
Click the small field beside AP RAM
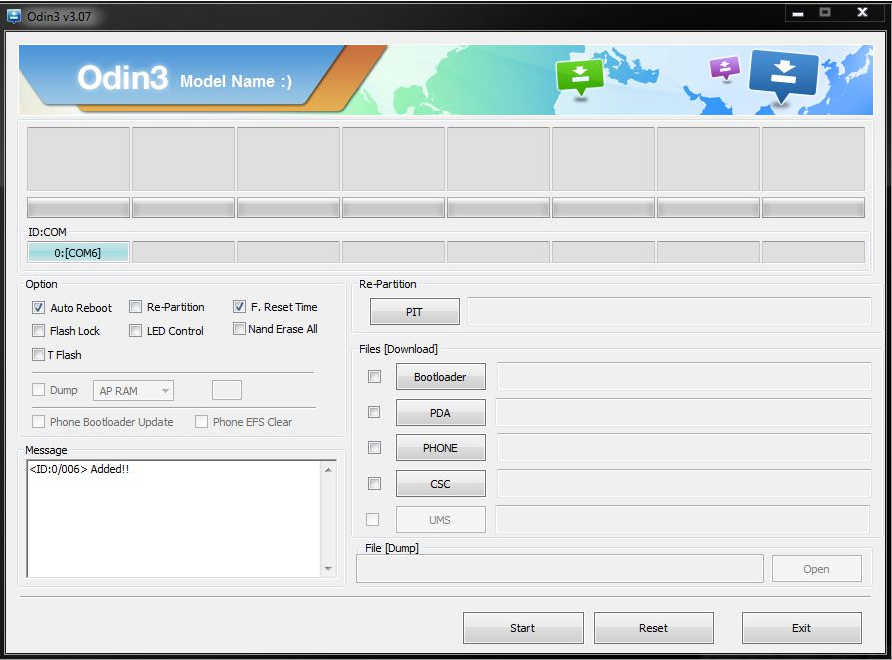click(x=227, y=390)
